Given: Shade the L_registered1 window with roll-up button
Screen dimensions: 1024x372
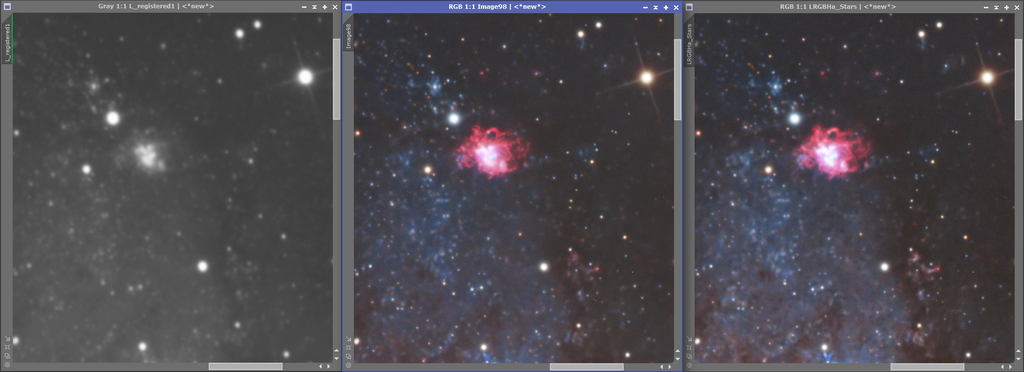Looking at the screenshot, I should [314, 7].
